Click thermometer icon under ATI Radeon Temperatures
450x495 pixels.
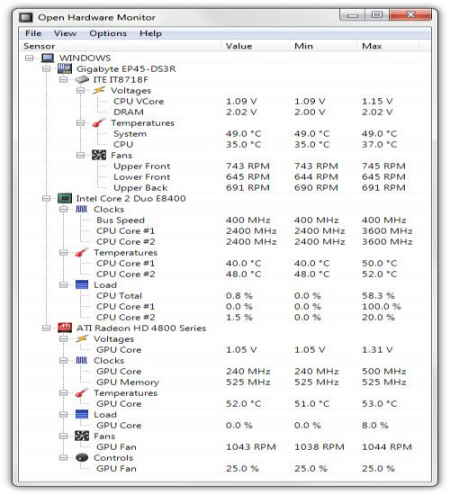(x=82, y=393)
